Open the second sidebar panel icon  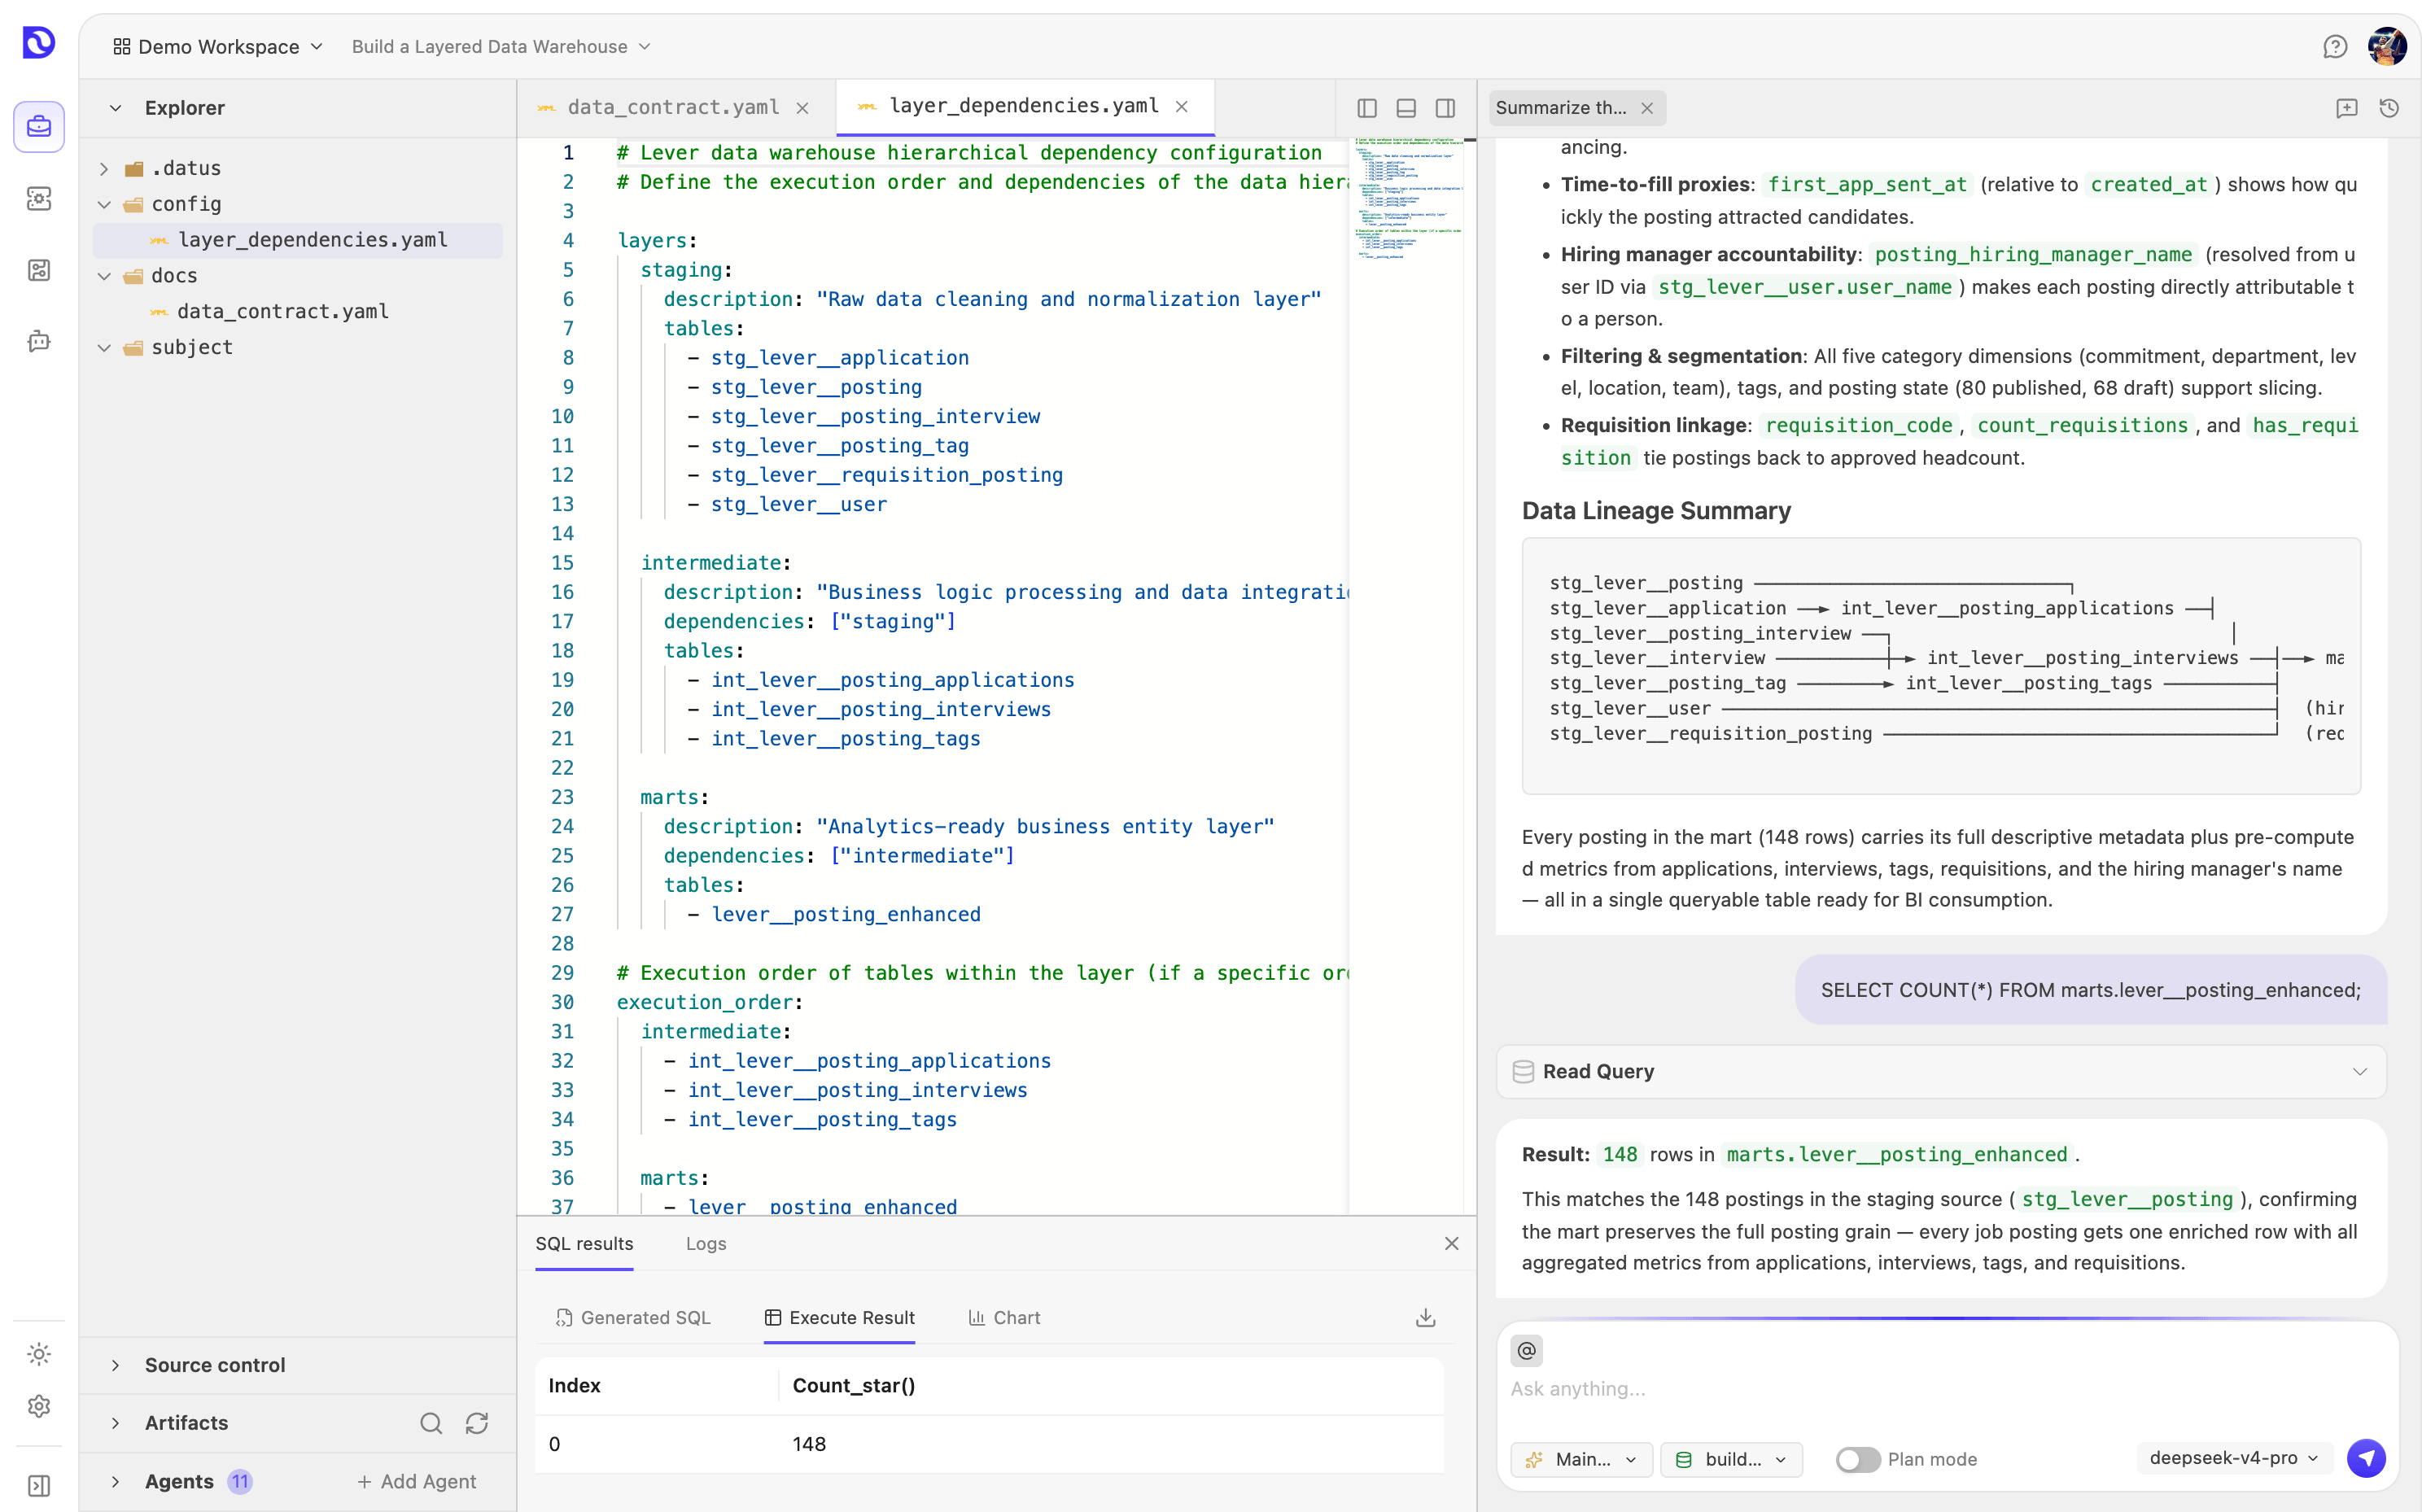[39, 199]
